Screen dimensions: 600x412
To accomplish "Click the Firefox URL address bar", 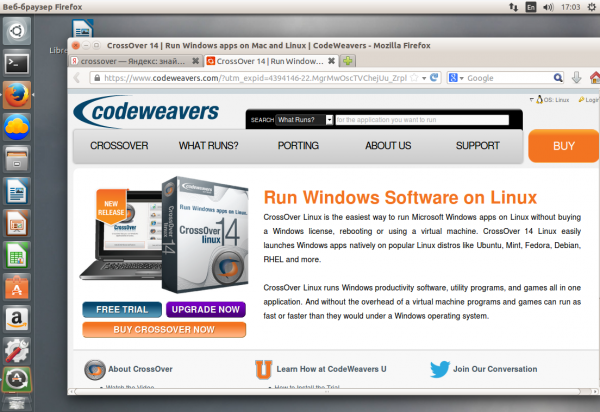I will coord(255,78).
